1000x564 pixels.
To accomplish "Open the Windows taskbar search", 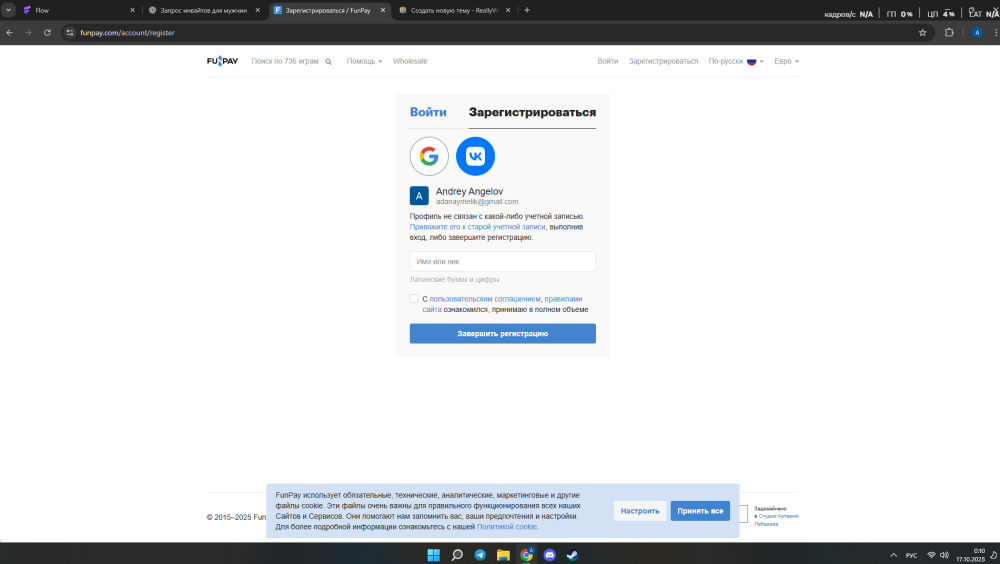I will click(457, 555).
